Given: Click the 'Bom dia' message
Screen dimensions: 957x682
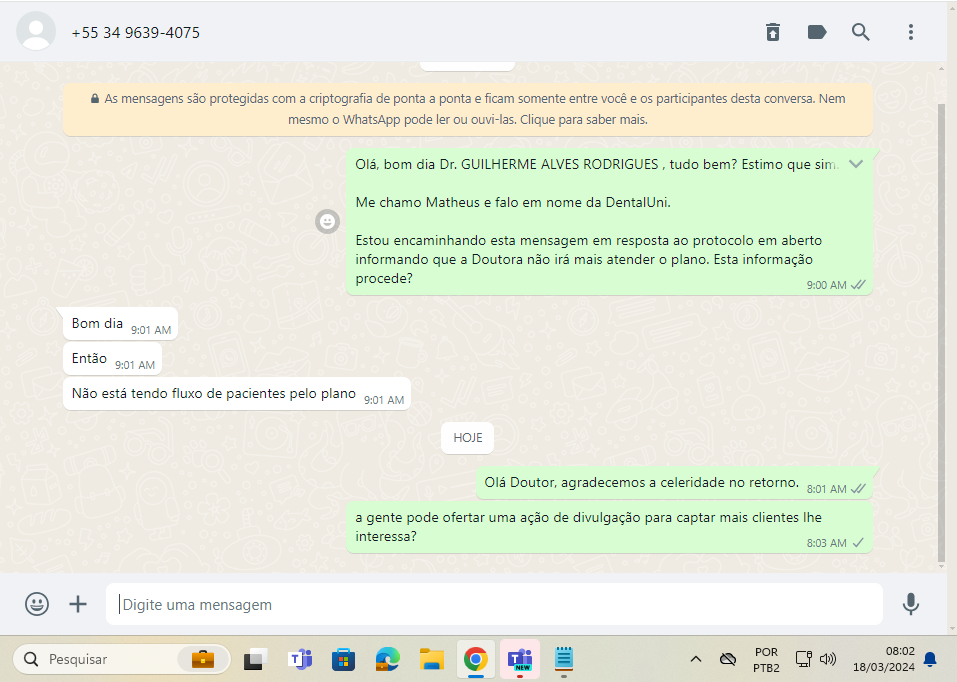Looking at the screenshot, I should [120, 324].
